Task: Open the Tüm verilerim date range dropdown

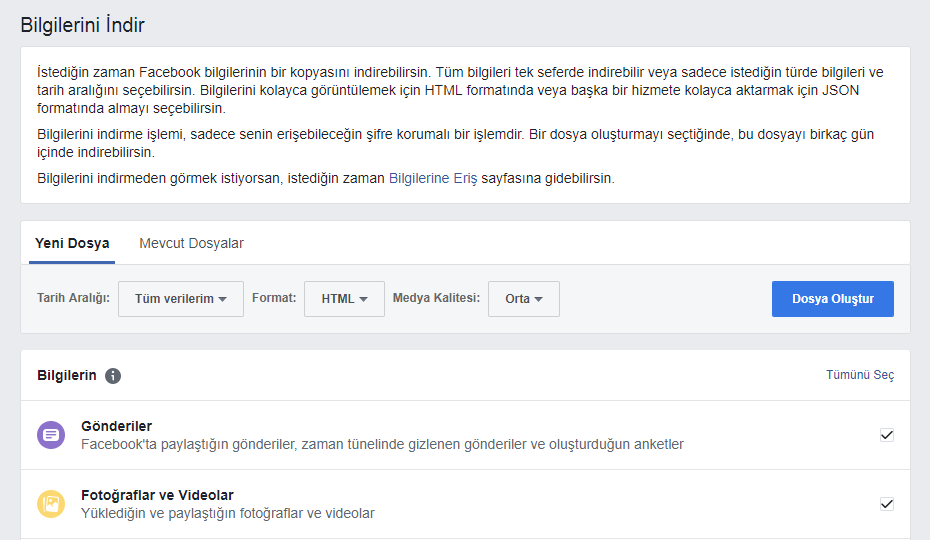Action: pyautogui.click(x=181, y=298)
